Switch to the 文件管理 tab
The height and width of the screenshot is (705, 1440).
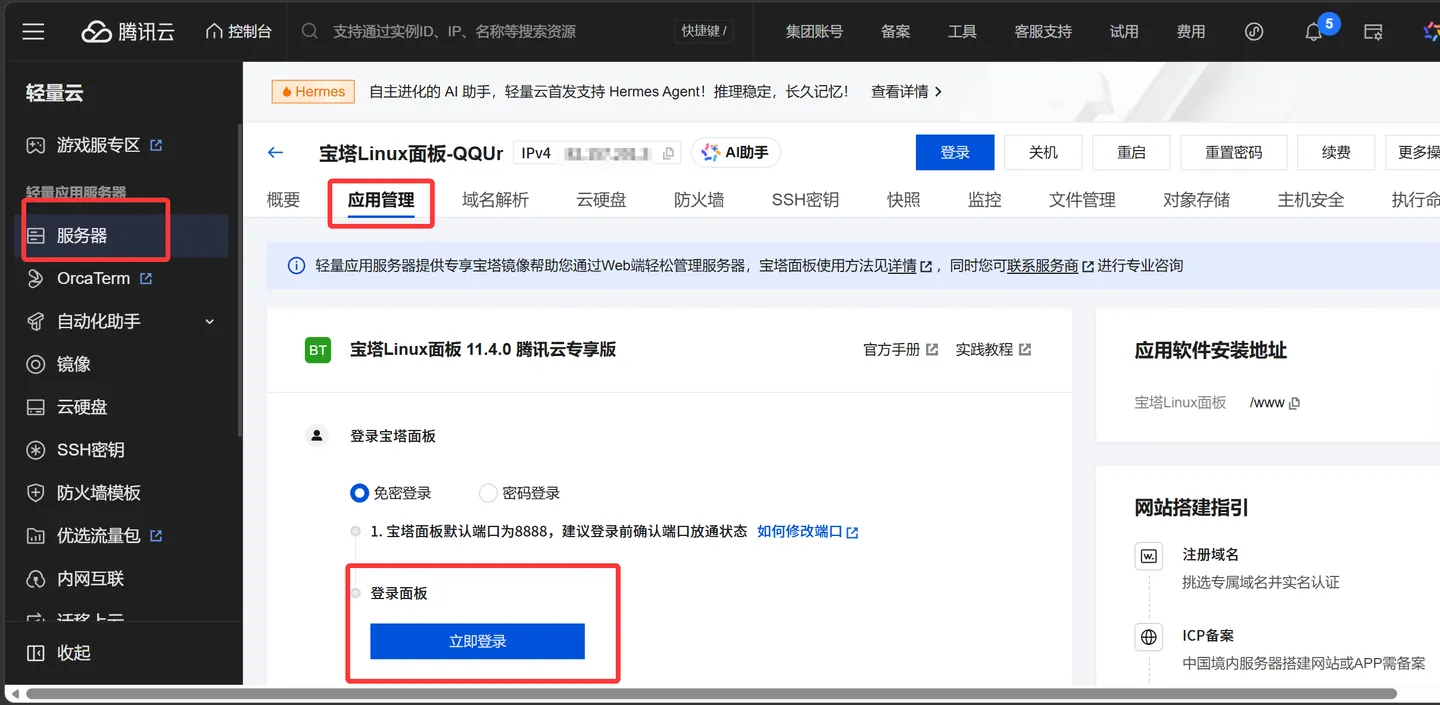pos(1082,200)
